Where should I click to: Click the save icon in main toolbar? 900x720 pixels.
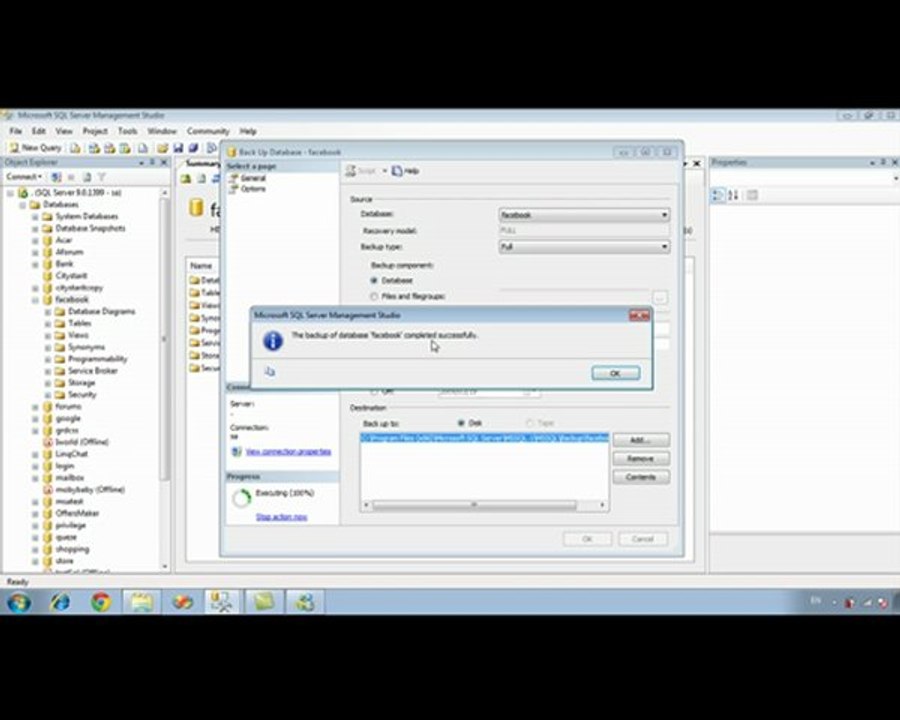(x=179, y=148)
